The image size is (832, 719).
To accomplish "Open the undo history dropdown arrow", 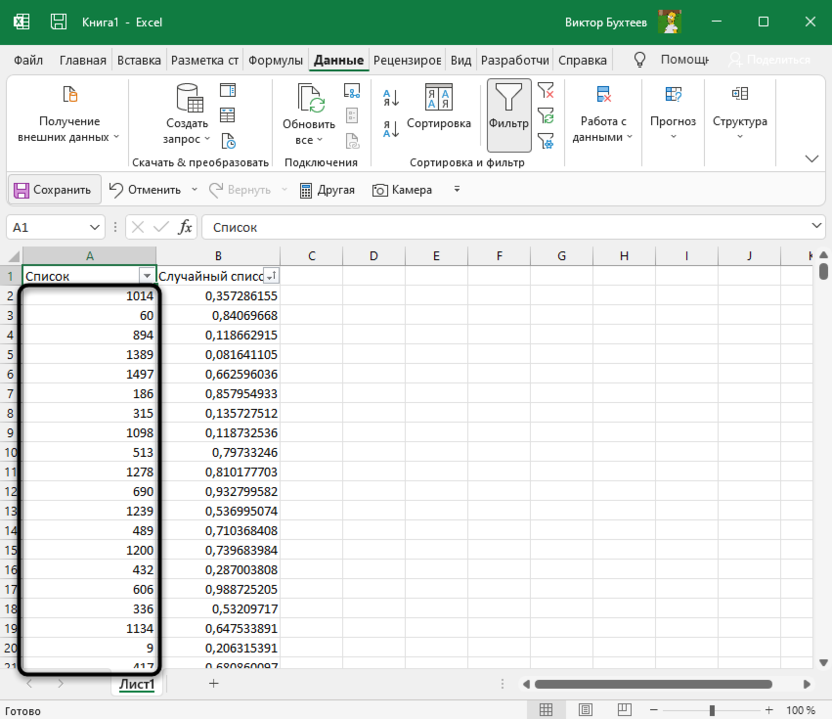I will [x=194, y=189].
